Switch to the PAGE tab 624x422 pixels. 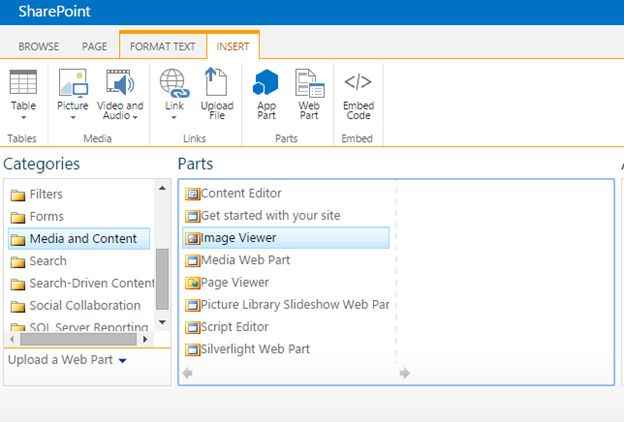click(x=94, y=47)
